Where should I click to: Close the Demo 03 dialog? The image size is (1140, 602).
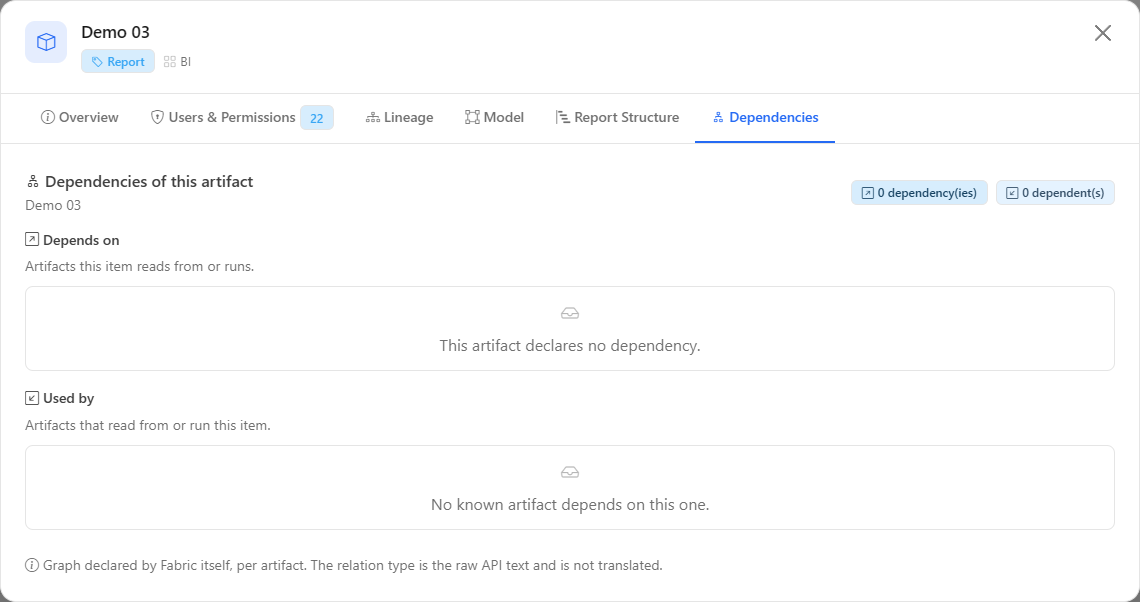coord(1103,33)
